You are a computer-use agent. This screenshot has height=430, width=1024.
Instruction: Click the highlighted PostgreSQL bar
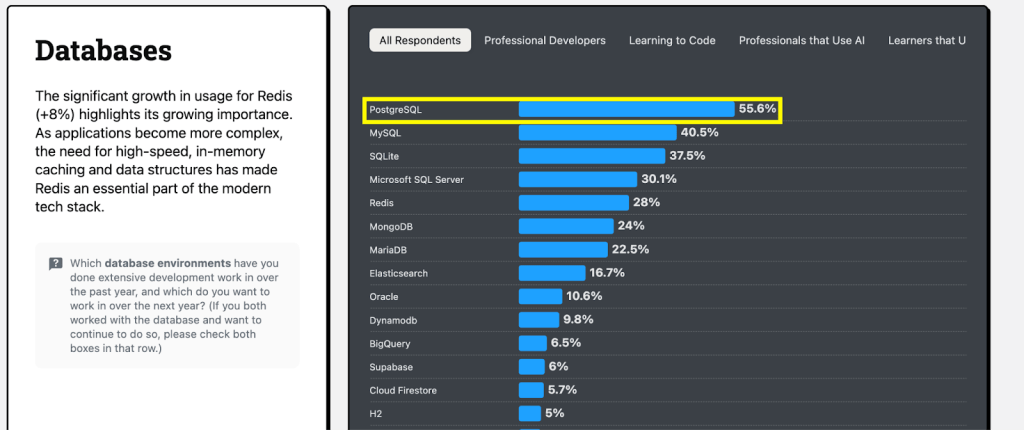coord(626,109)
